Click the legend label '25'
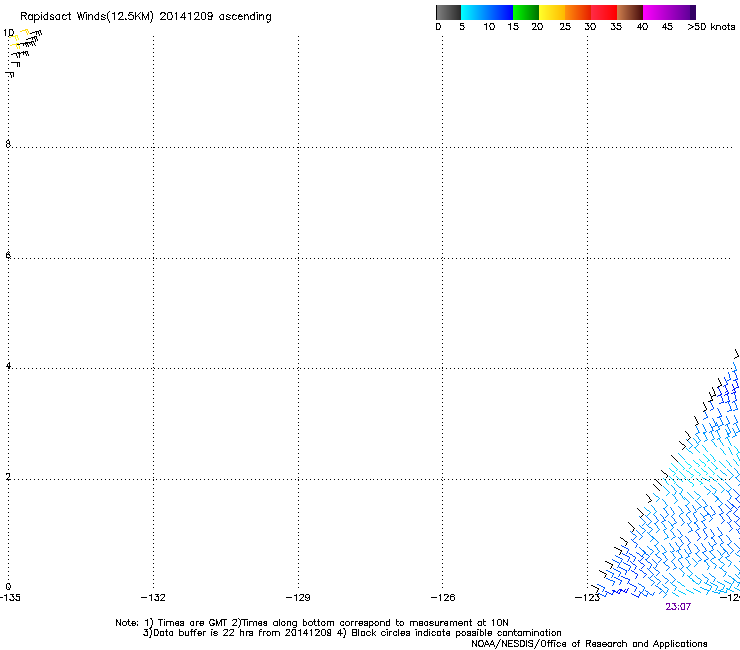This screenshot has height=650, width=740. point(565,27)
